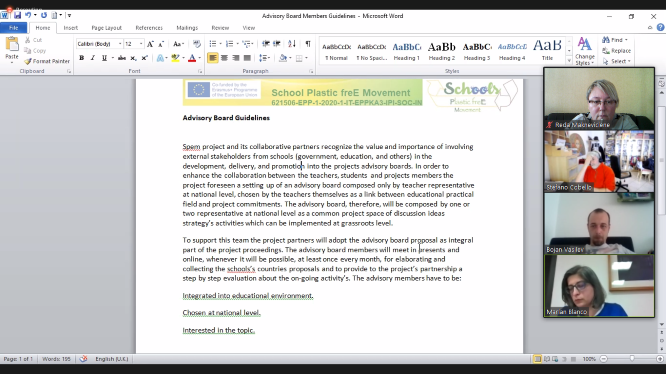Apply the Heading 2 style
Screen dimensions: 666x374
(x=442, y=51)
